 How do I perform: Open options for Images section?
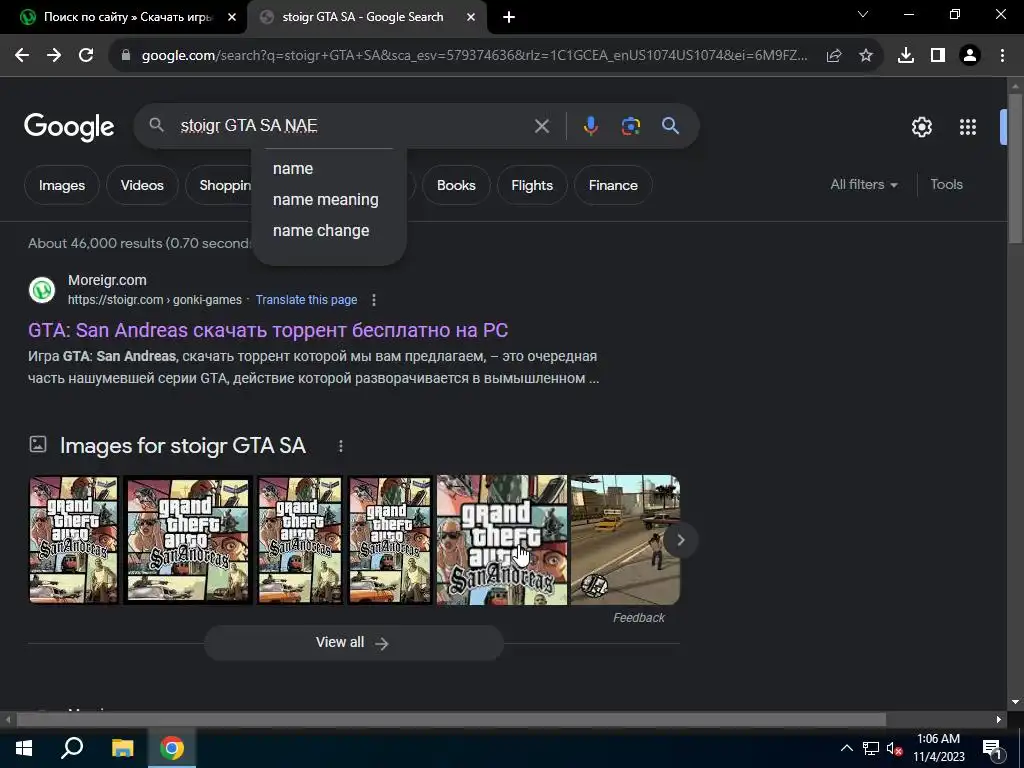[341, 446]
